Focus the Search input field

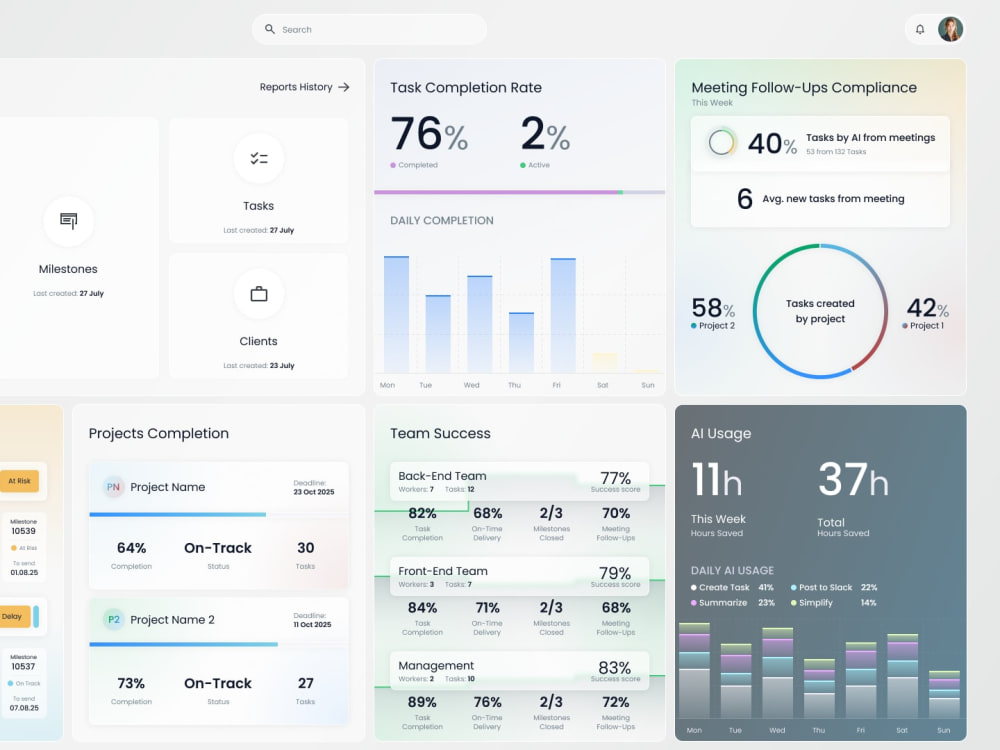pos(369,29)
